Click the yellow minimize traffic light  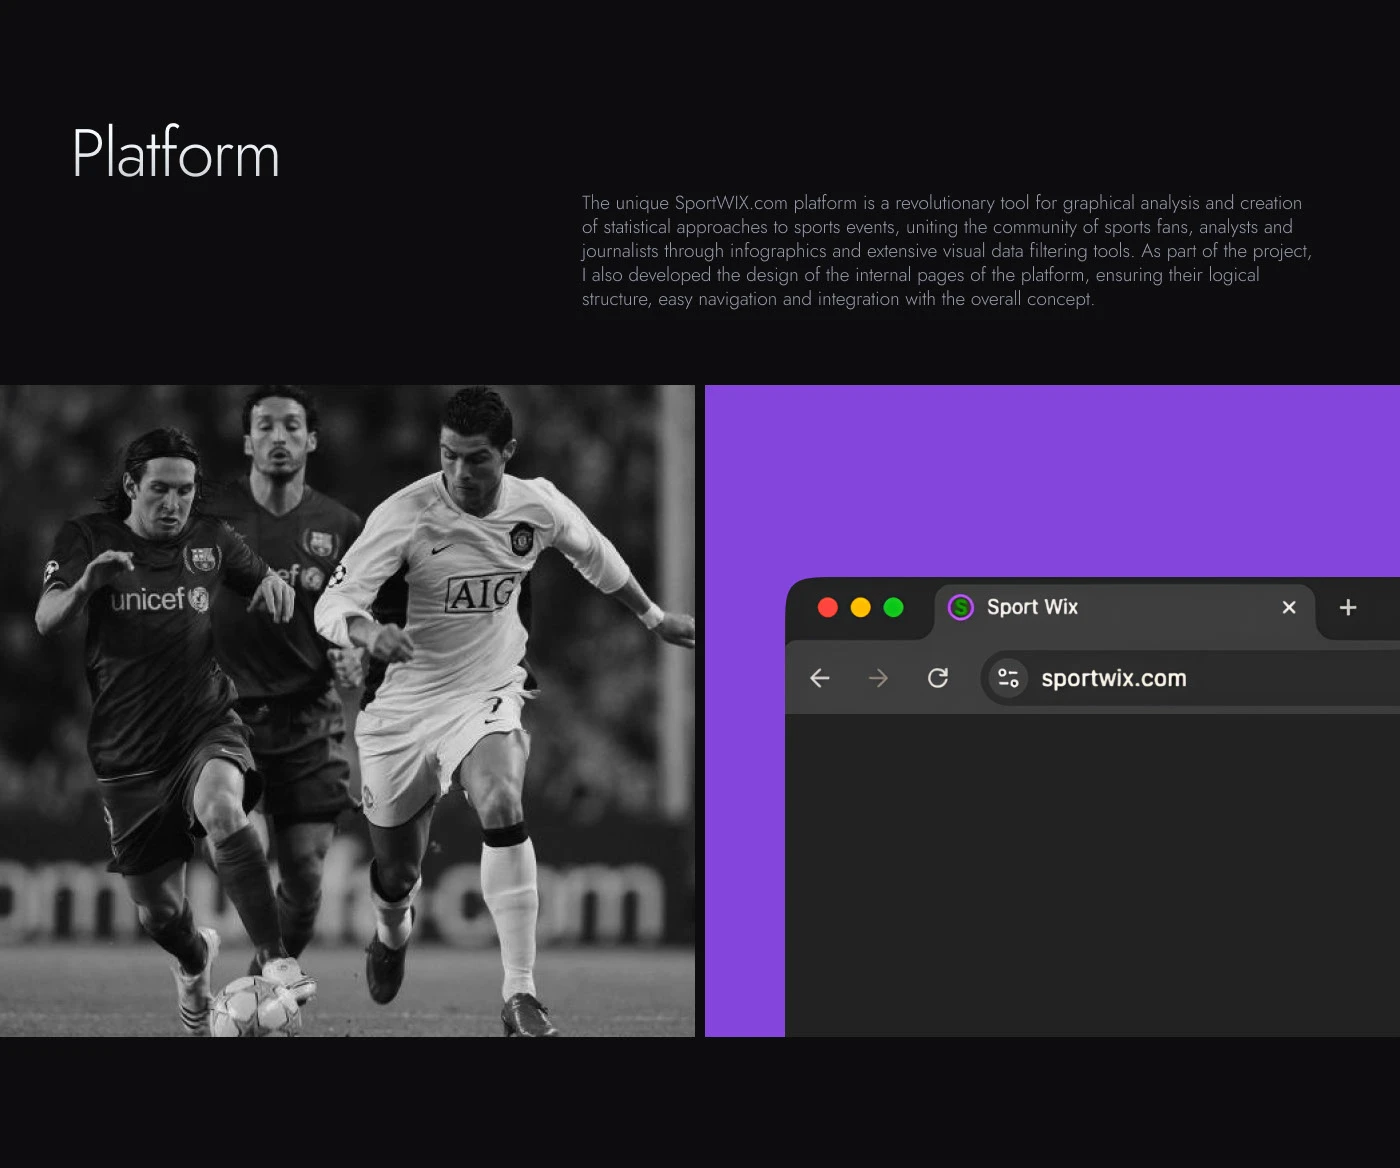pyautogui.click(x=860, y=607)
